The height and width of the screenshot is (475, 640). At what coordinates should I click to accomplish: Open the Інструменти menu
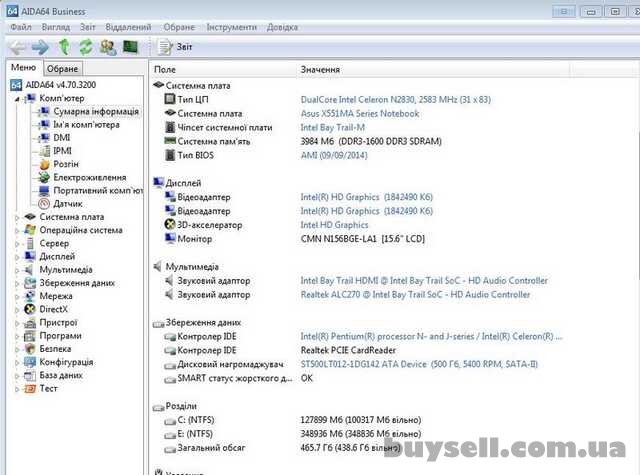pos(231,27)
